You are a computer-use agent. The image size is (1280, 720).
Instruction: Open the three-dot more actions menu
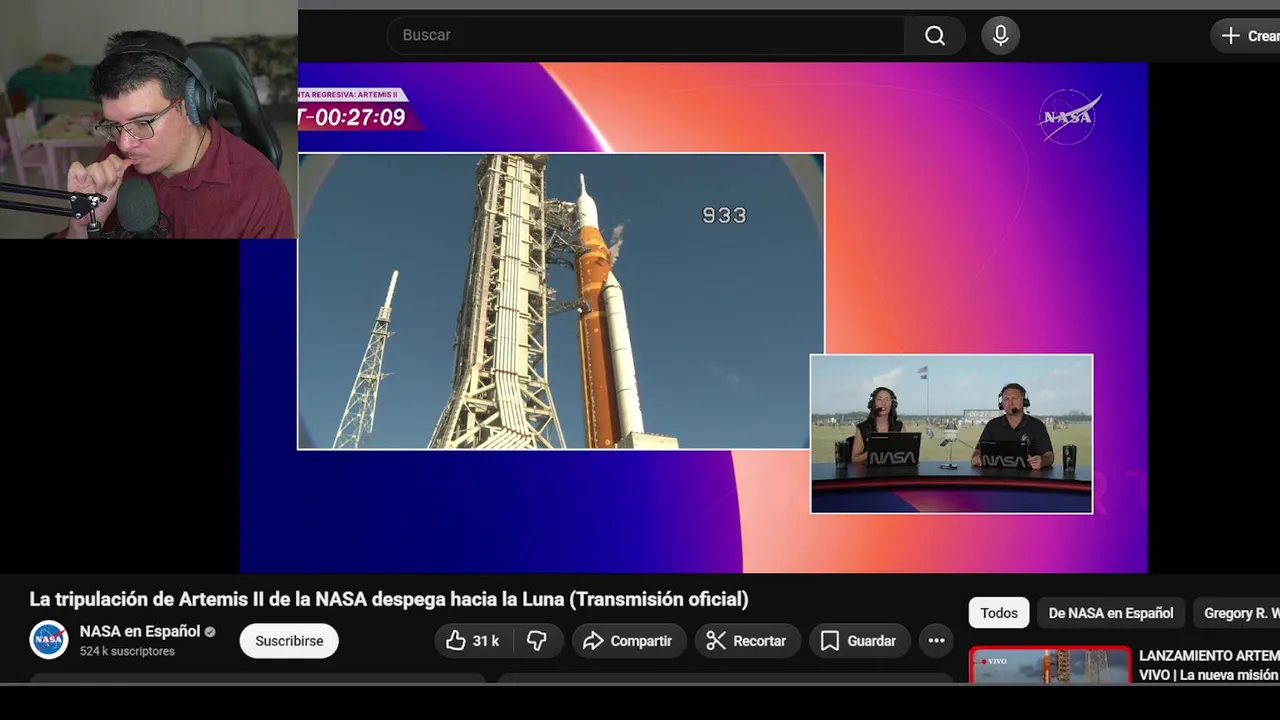tap(936, 641)
